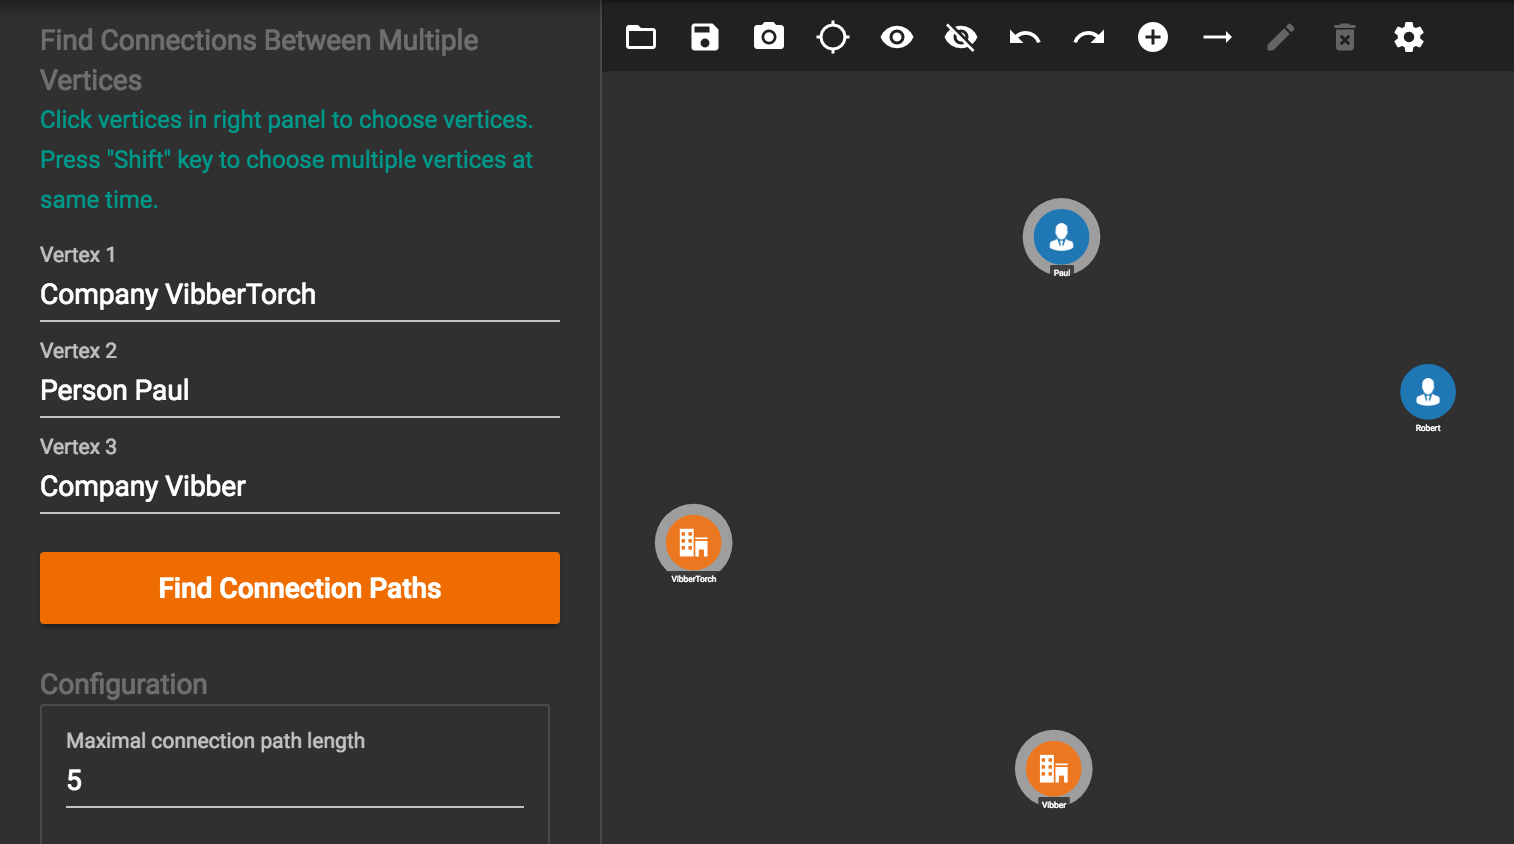Undo the last action

pyautogui.click(x=1025, y=38)
